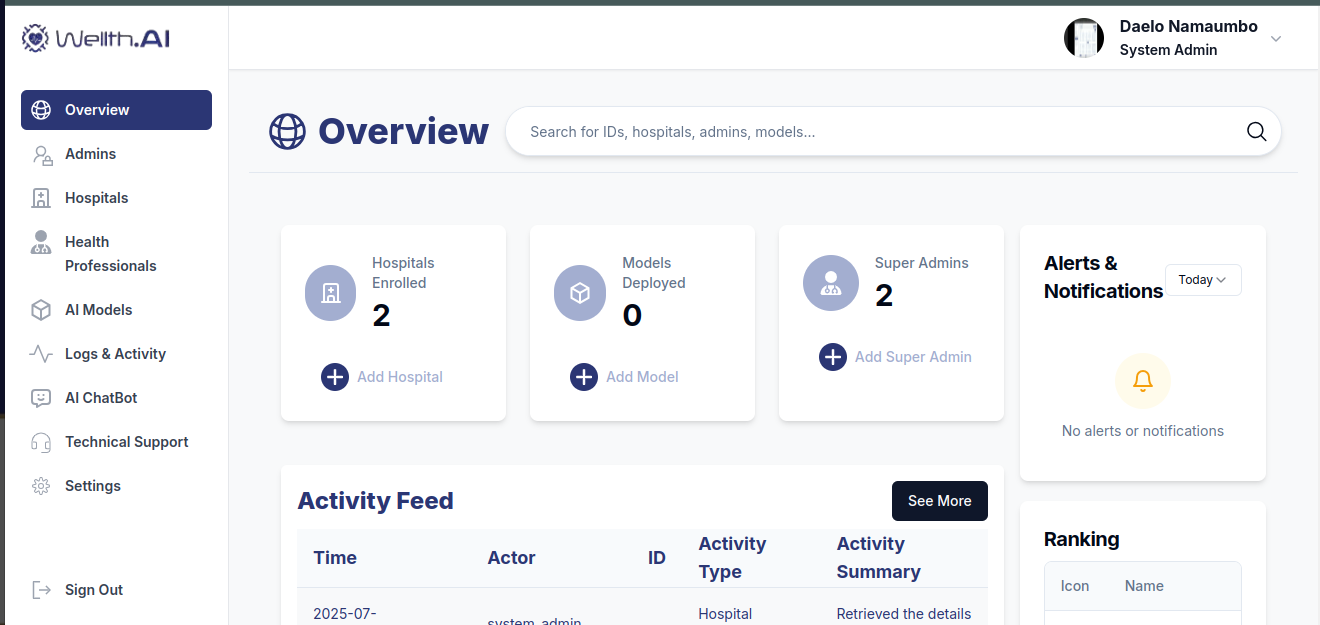This screenshot has width=1320, height=625.
Task: Click the ID column header
Action: coord(657,558)
